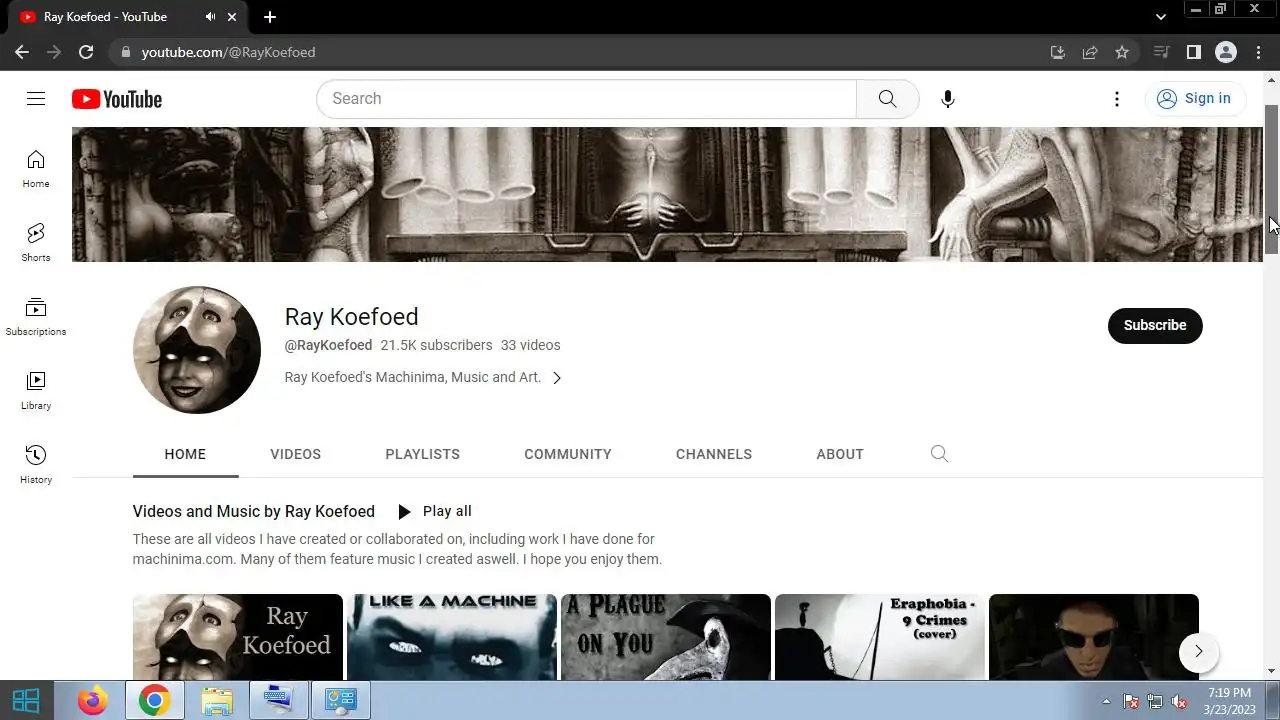Switch to the HOME channel tab

(185, 454)
